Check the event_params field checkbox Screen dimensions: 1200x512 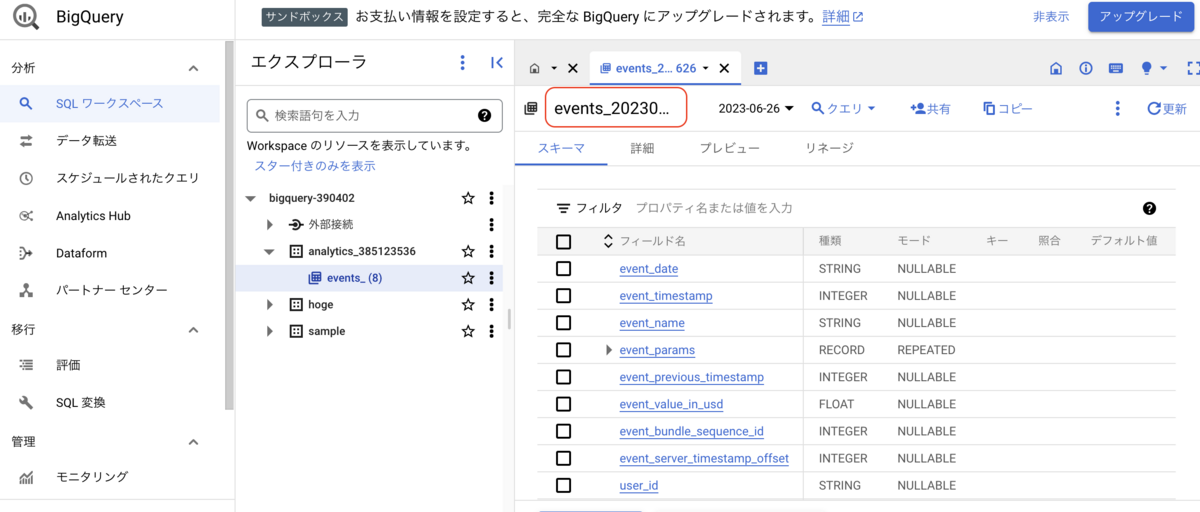(563, 350)
